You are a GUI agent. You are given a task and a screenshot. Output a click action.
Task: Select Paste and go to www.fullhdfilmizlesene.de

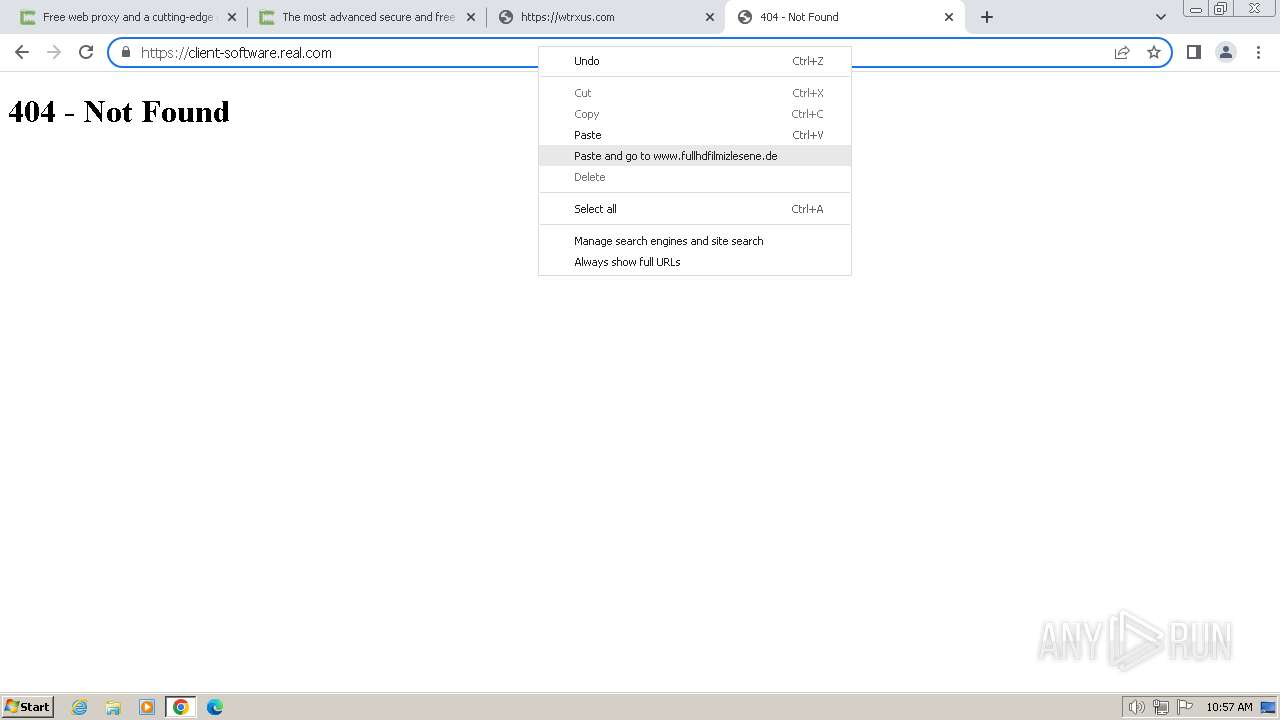(x=695, y=156)
